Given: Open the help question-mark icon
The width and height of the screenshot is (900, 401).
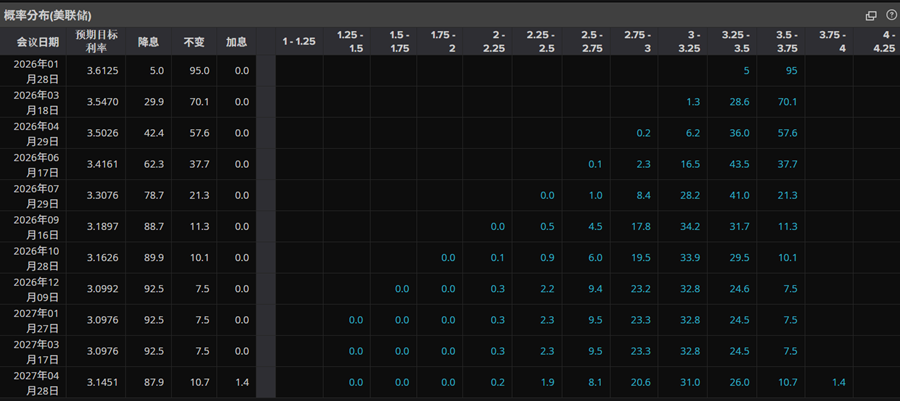Looking at the screenshot, I should coord(891,15).
